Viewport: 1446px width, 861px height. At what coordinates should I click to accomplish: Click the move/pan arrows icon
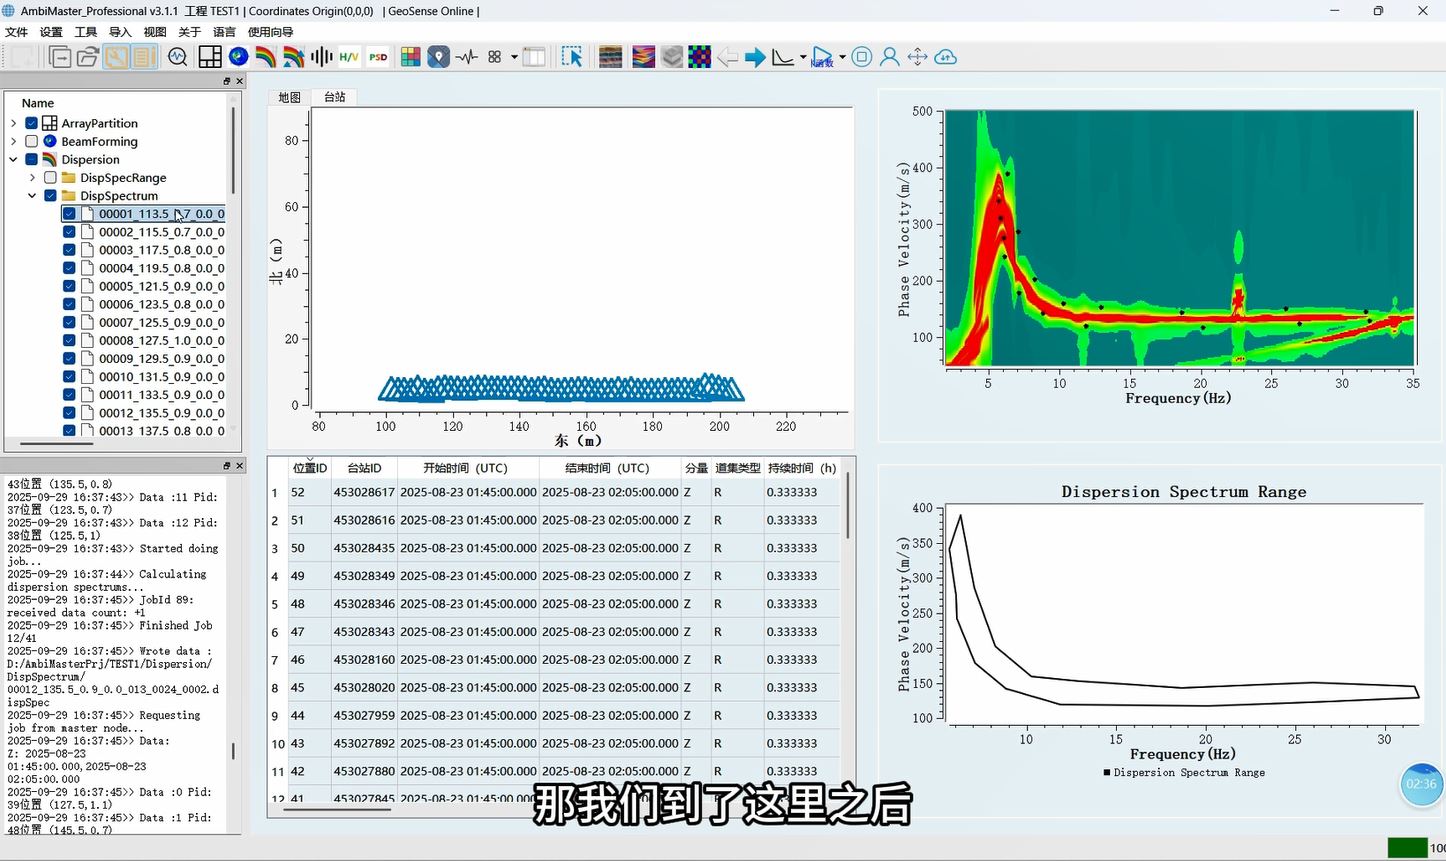917,57
